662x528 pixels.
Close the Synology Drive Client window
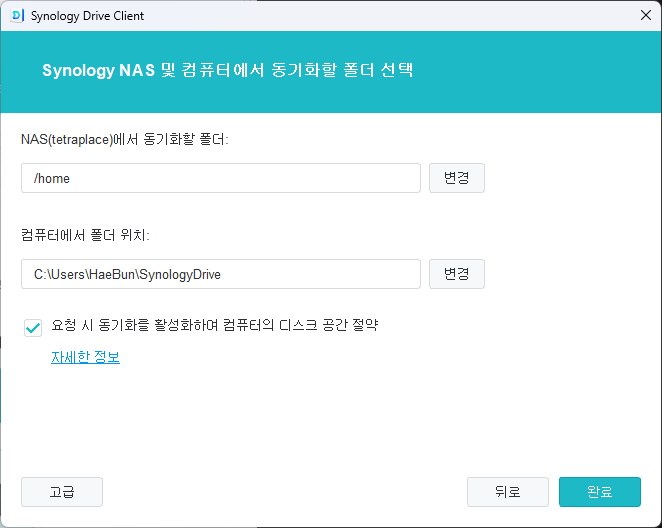[646, 15]
